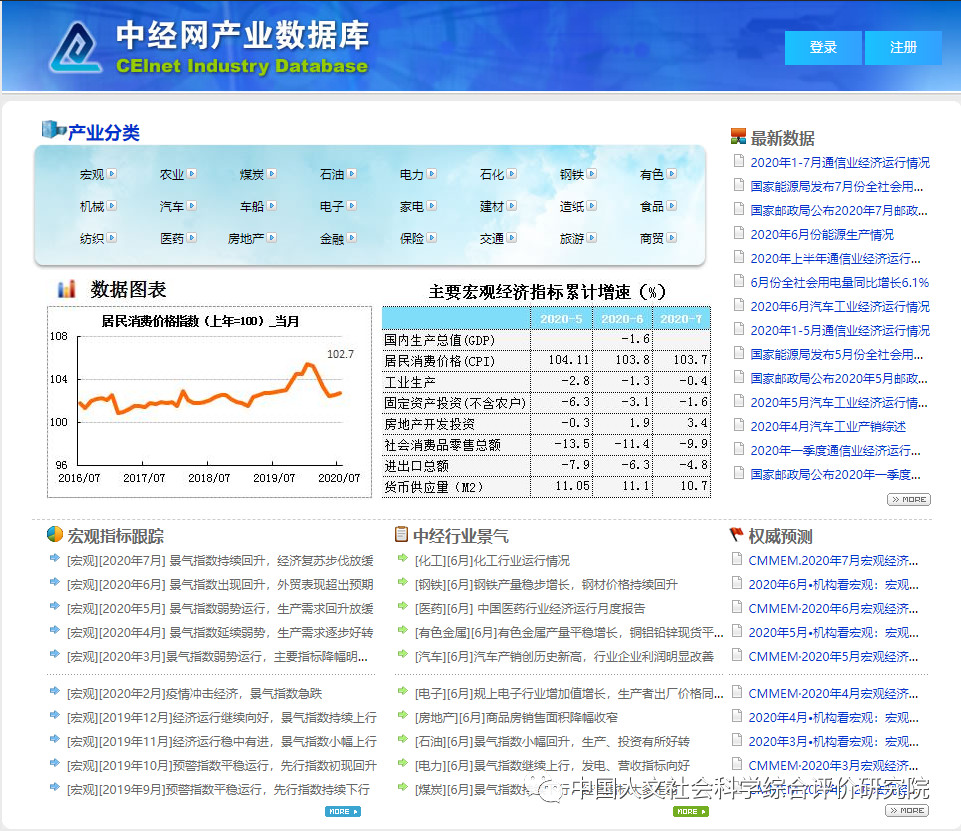Open the 钢铁 industry category
The width and height of the screenshot is (961, 831).
(571, 174)
